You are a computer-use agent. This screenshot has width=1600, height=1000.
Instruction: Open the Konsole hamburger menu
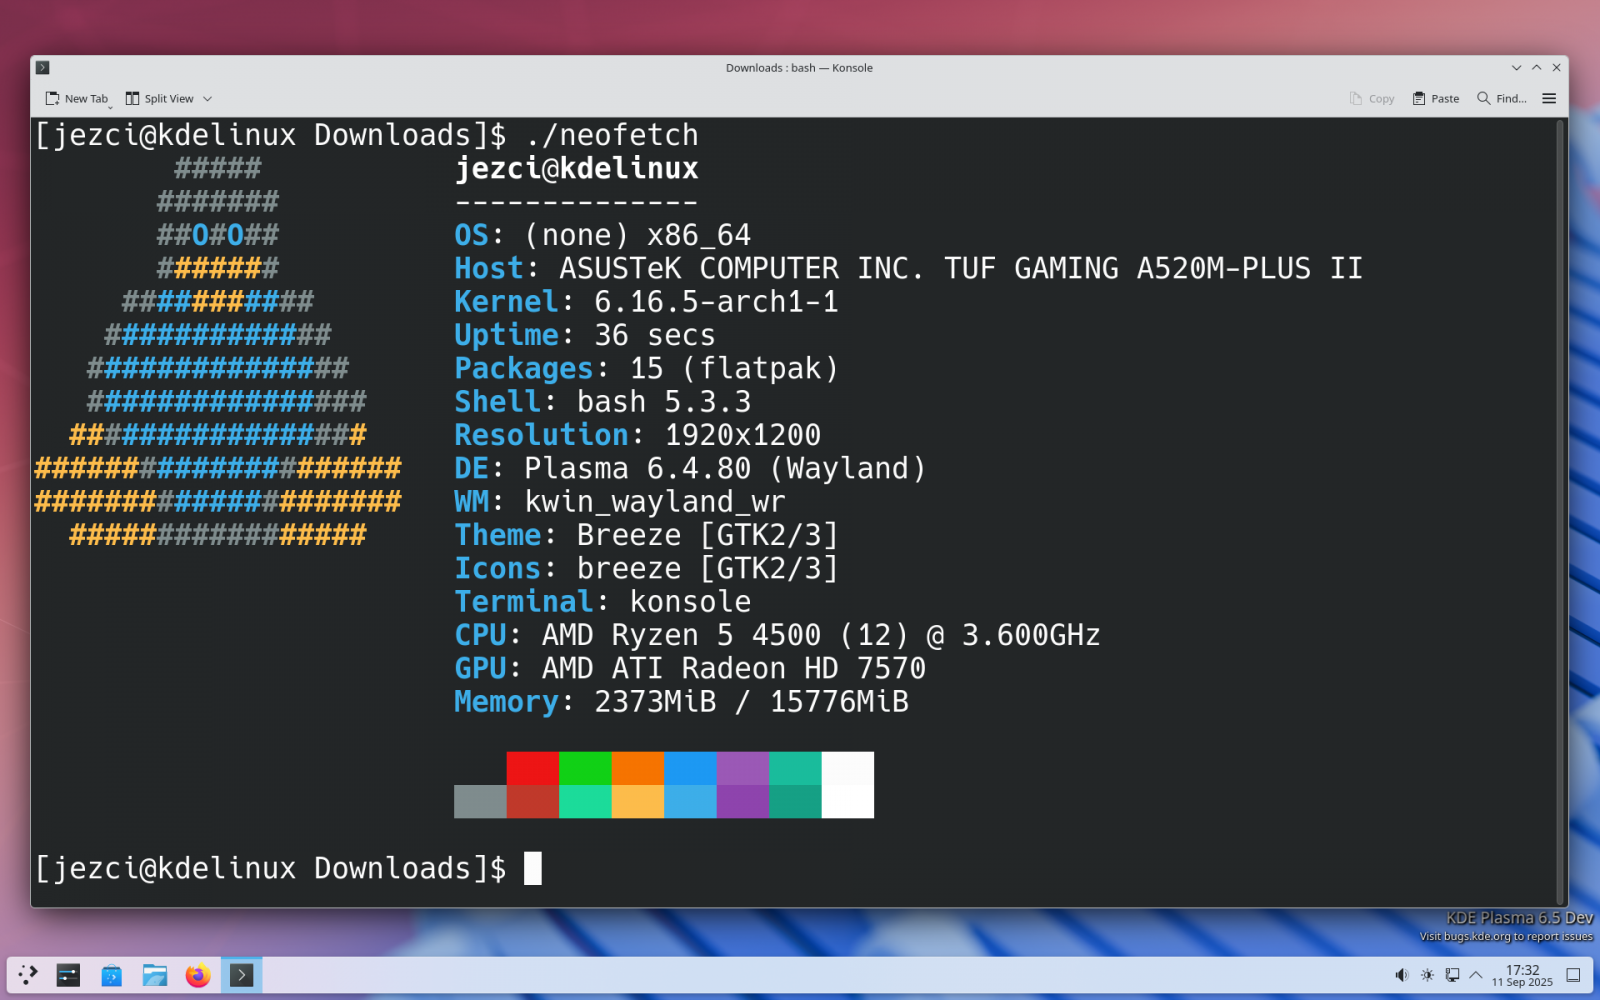pyautogui.click(x=1549, y=99)
